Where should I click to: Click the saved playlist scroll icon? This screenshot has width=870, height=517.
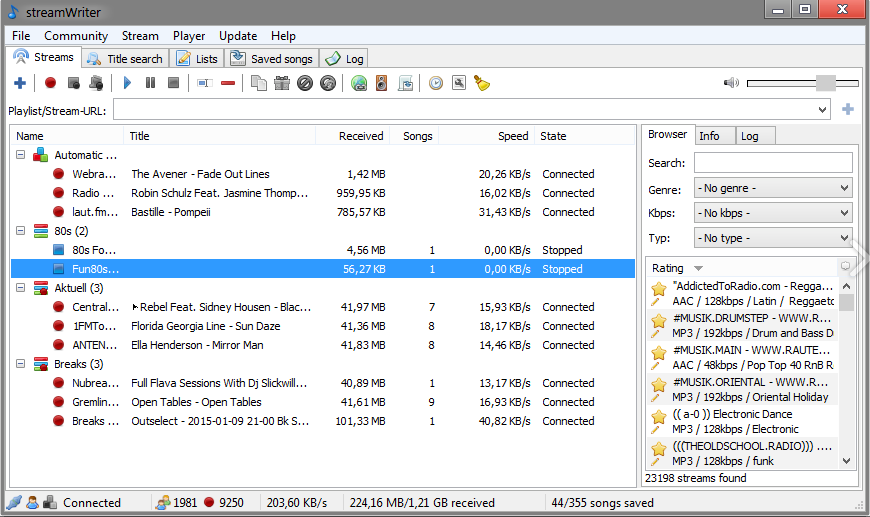406,83
